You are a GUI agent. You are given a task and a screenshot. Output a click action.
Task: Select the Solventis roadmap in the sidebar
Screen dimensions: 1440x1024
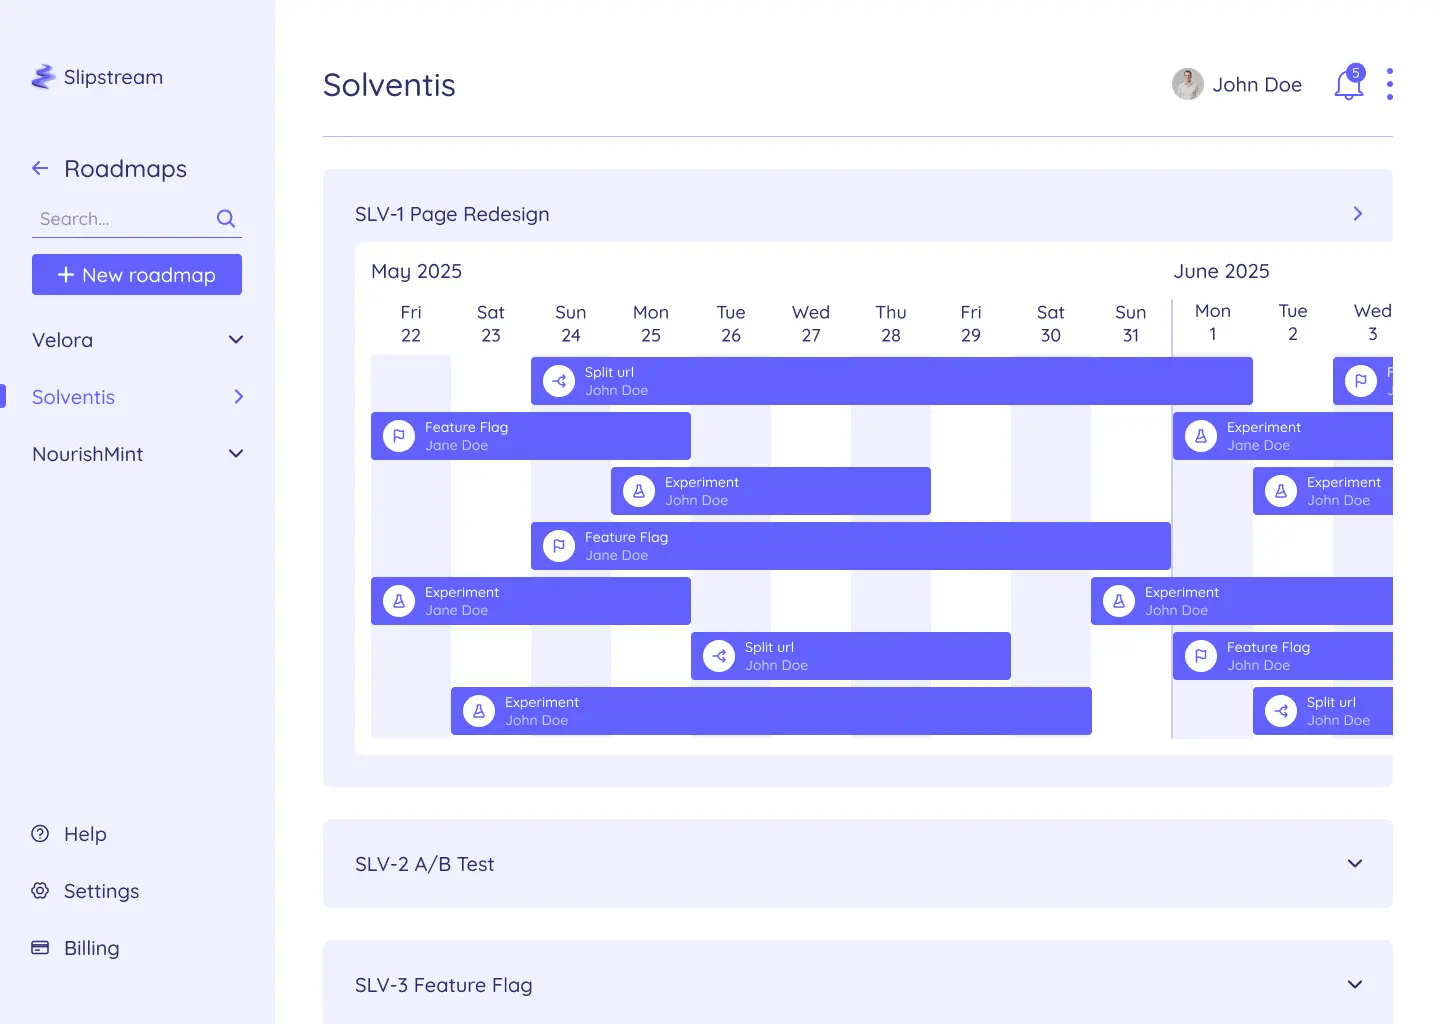(73, 397)
